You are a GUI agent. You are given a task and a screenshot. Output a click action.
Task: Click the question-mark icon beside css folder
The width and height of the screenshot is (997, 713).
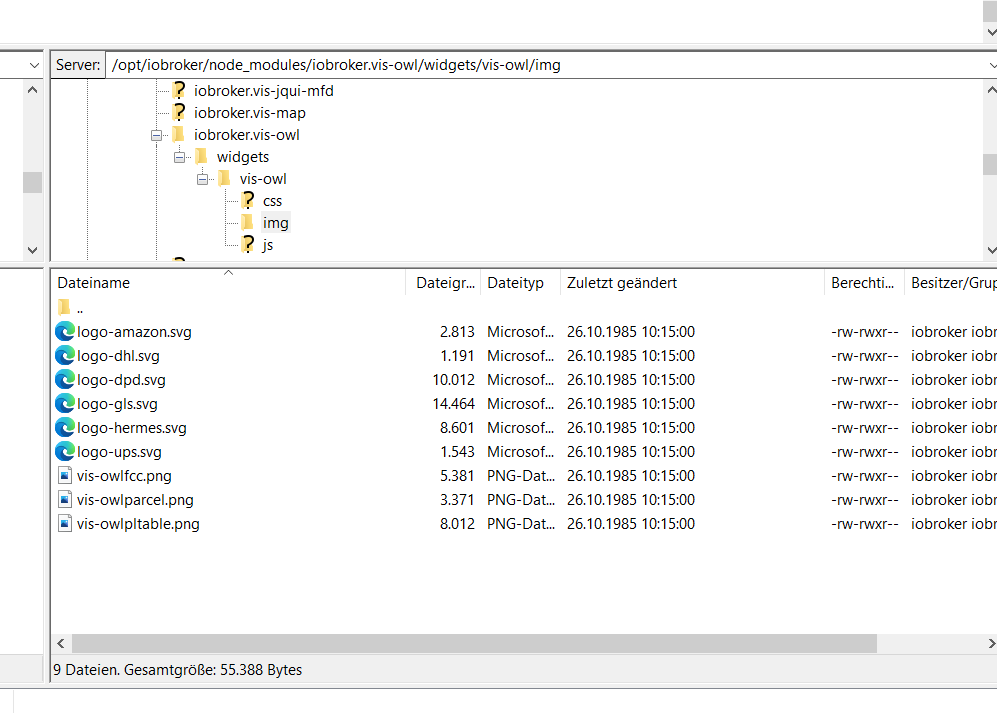click(248, 201)
